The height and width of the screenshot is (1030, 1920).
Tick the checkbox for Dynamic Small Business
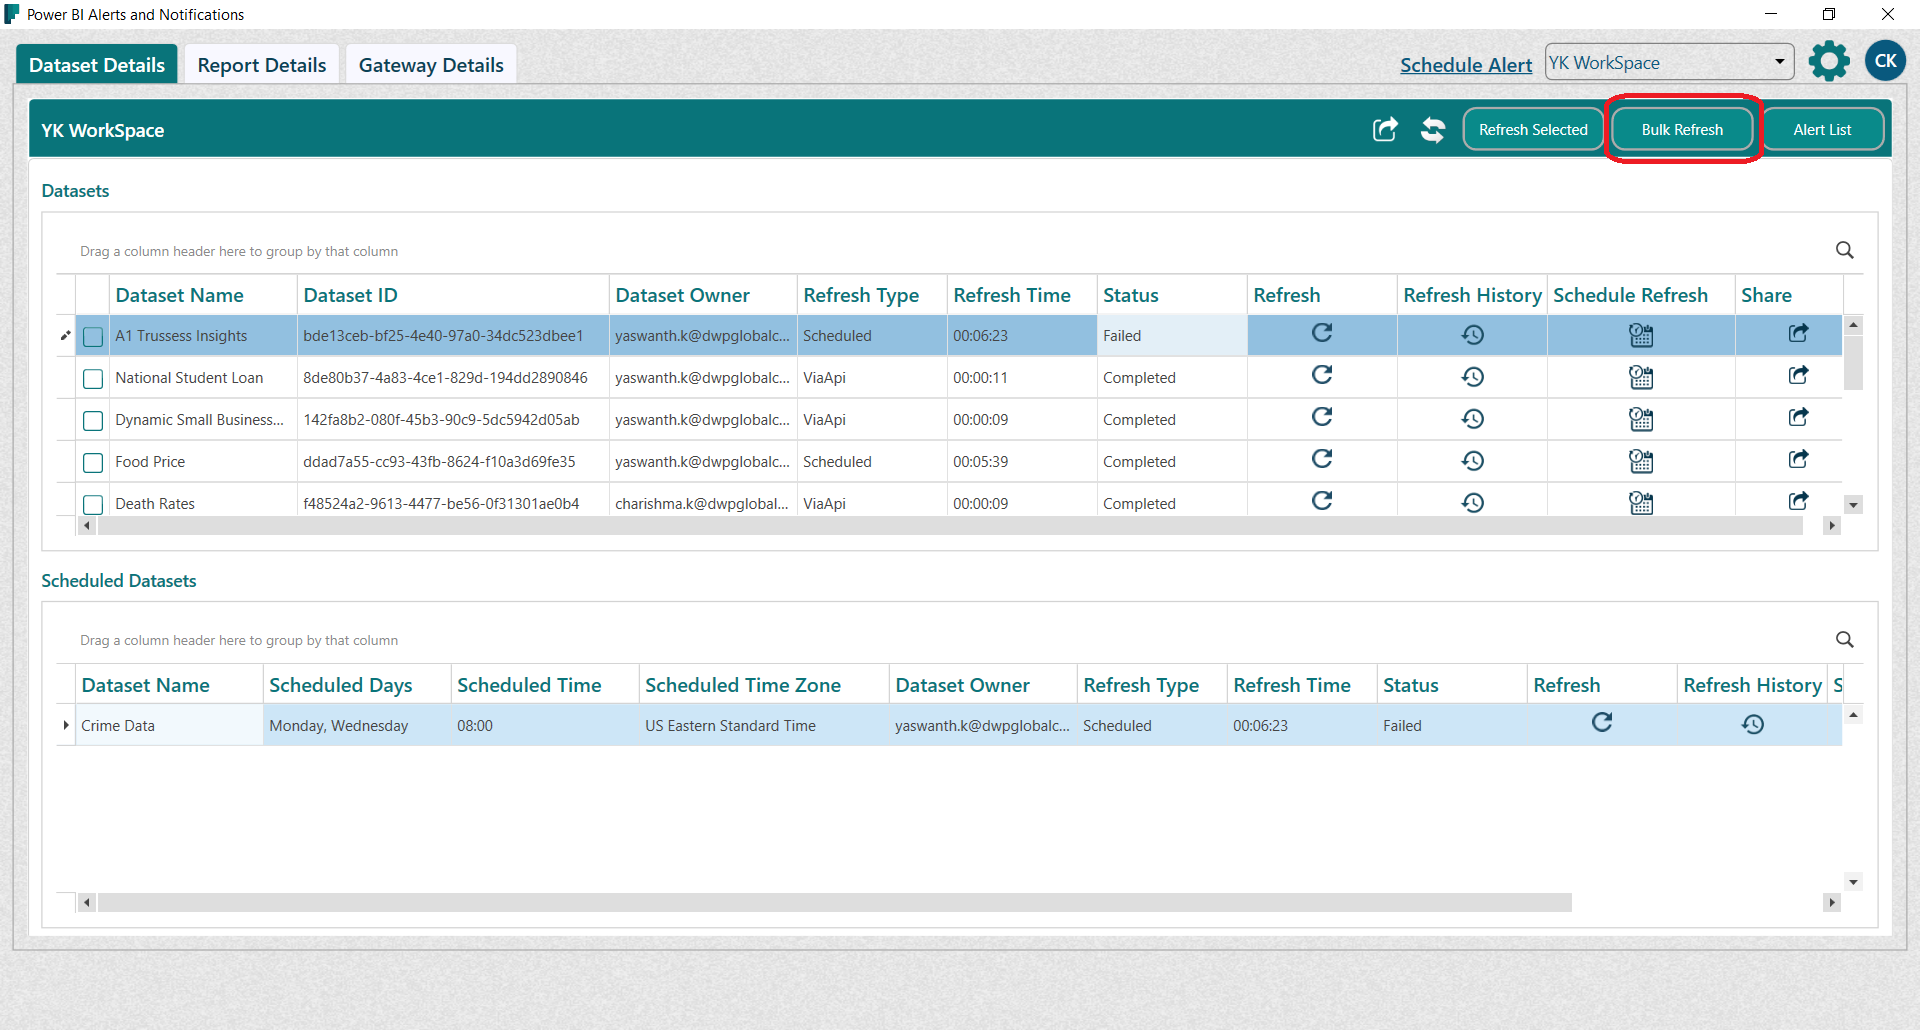[x=93, y=421]
